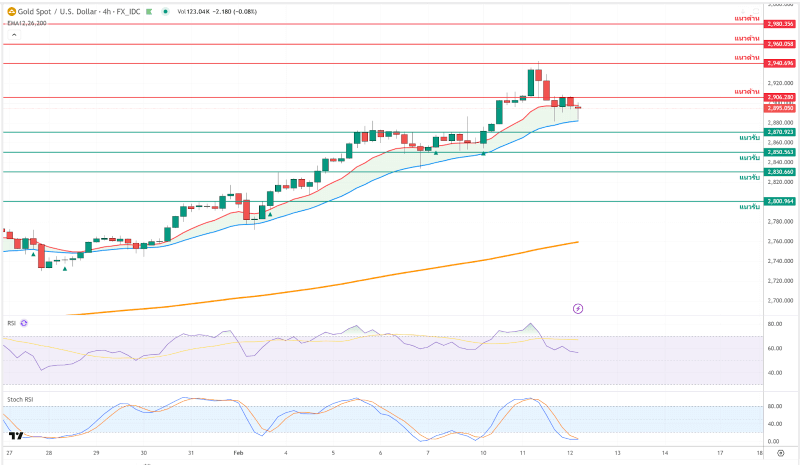Click the purple lightning event icon
Screen dimensions: 800x465
coord(577,307)
